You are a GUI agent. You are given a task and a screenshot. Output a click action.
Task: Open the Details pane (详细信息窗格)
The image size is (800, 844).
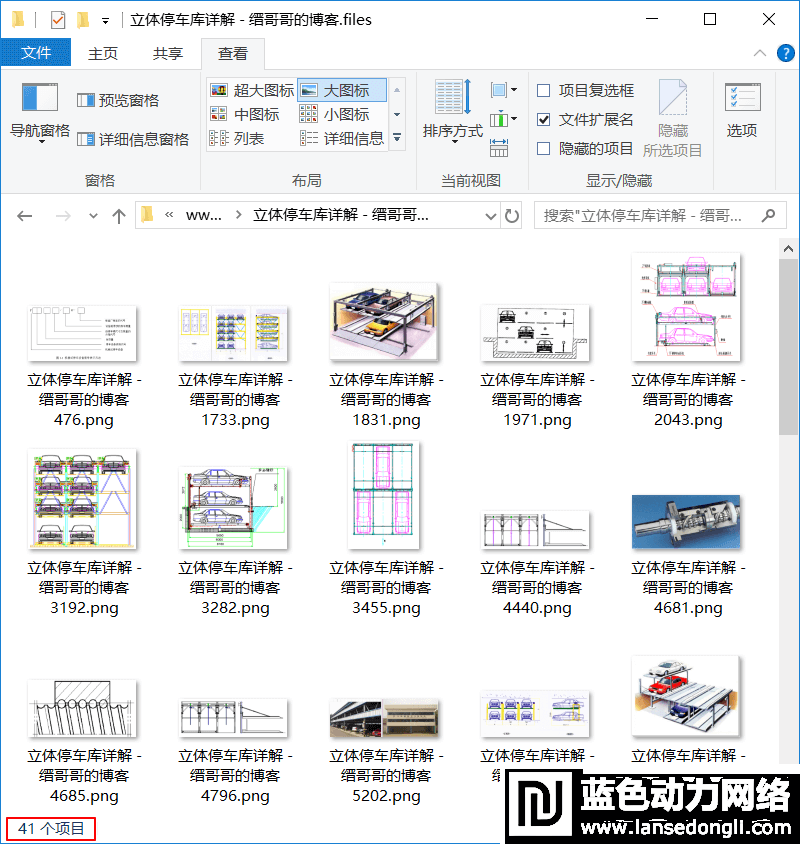tap(133, 139)
